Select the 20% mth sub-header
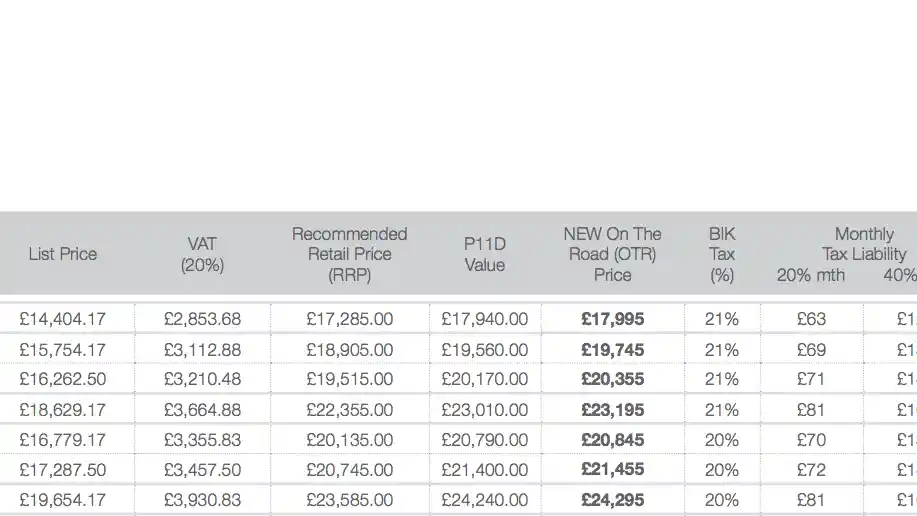917x516 pixels. (x=810, y=275)
